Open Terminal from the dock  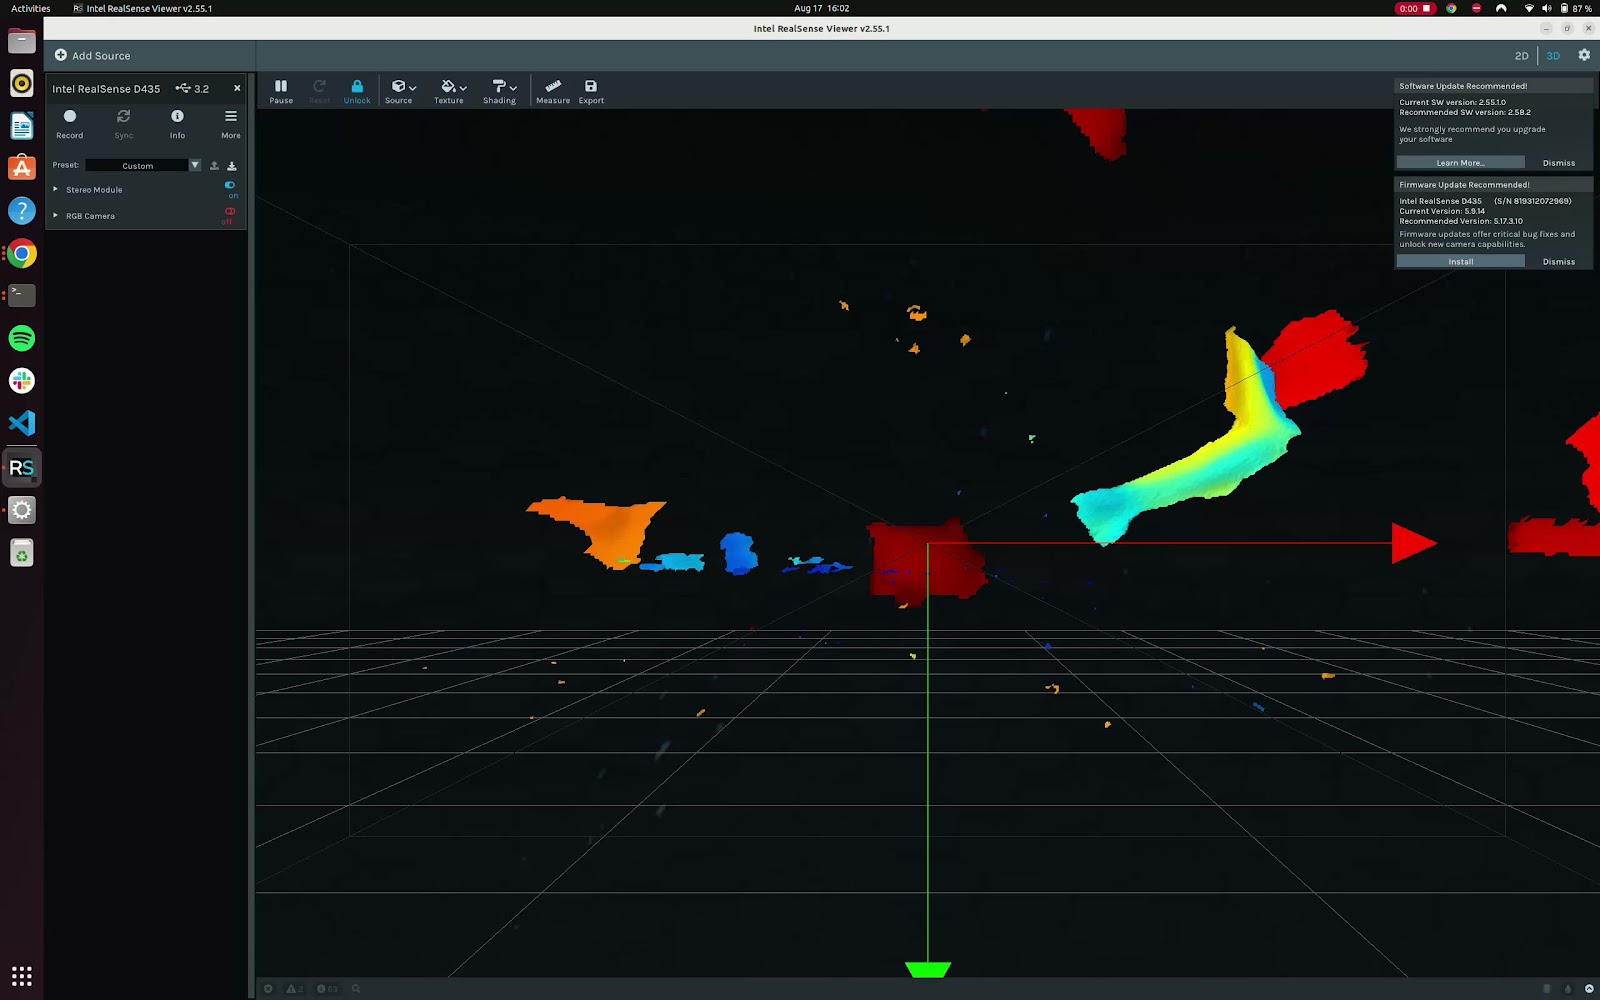pyautogui.click(x=22, y=296)
